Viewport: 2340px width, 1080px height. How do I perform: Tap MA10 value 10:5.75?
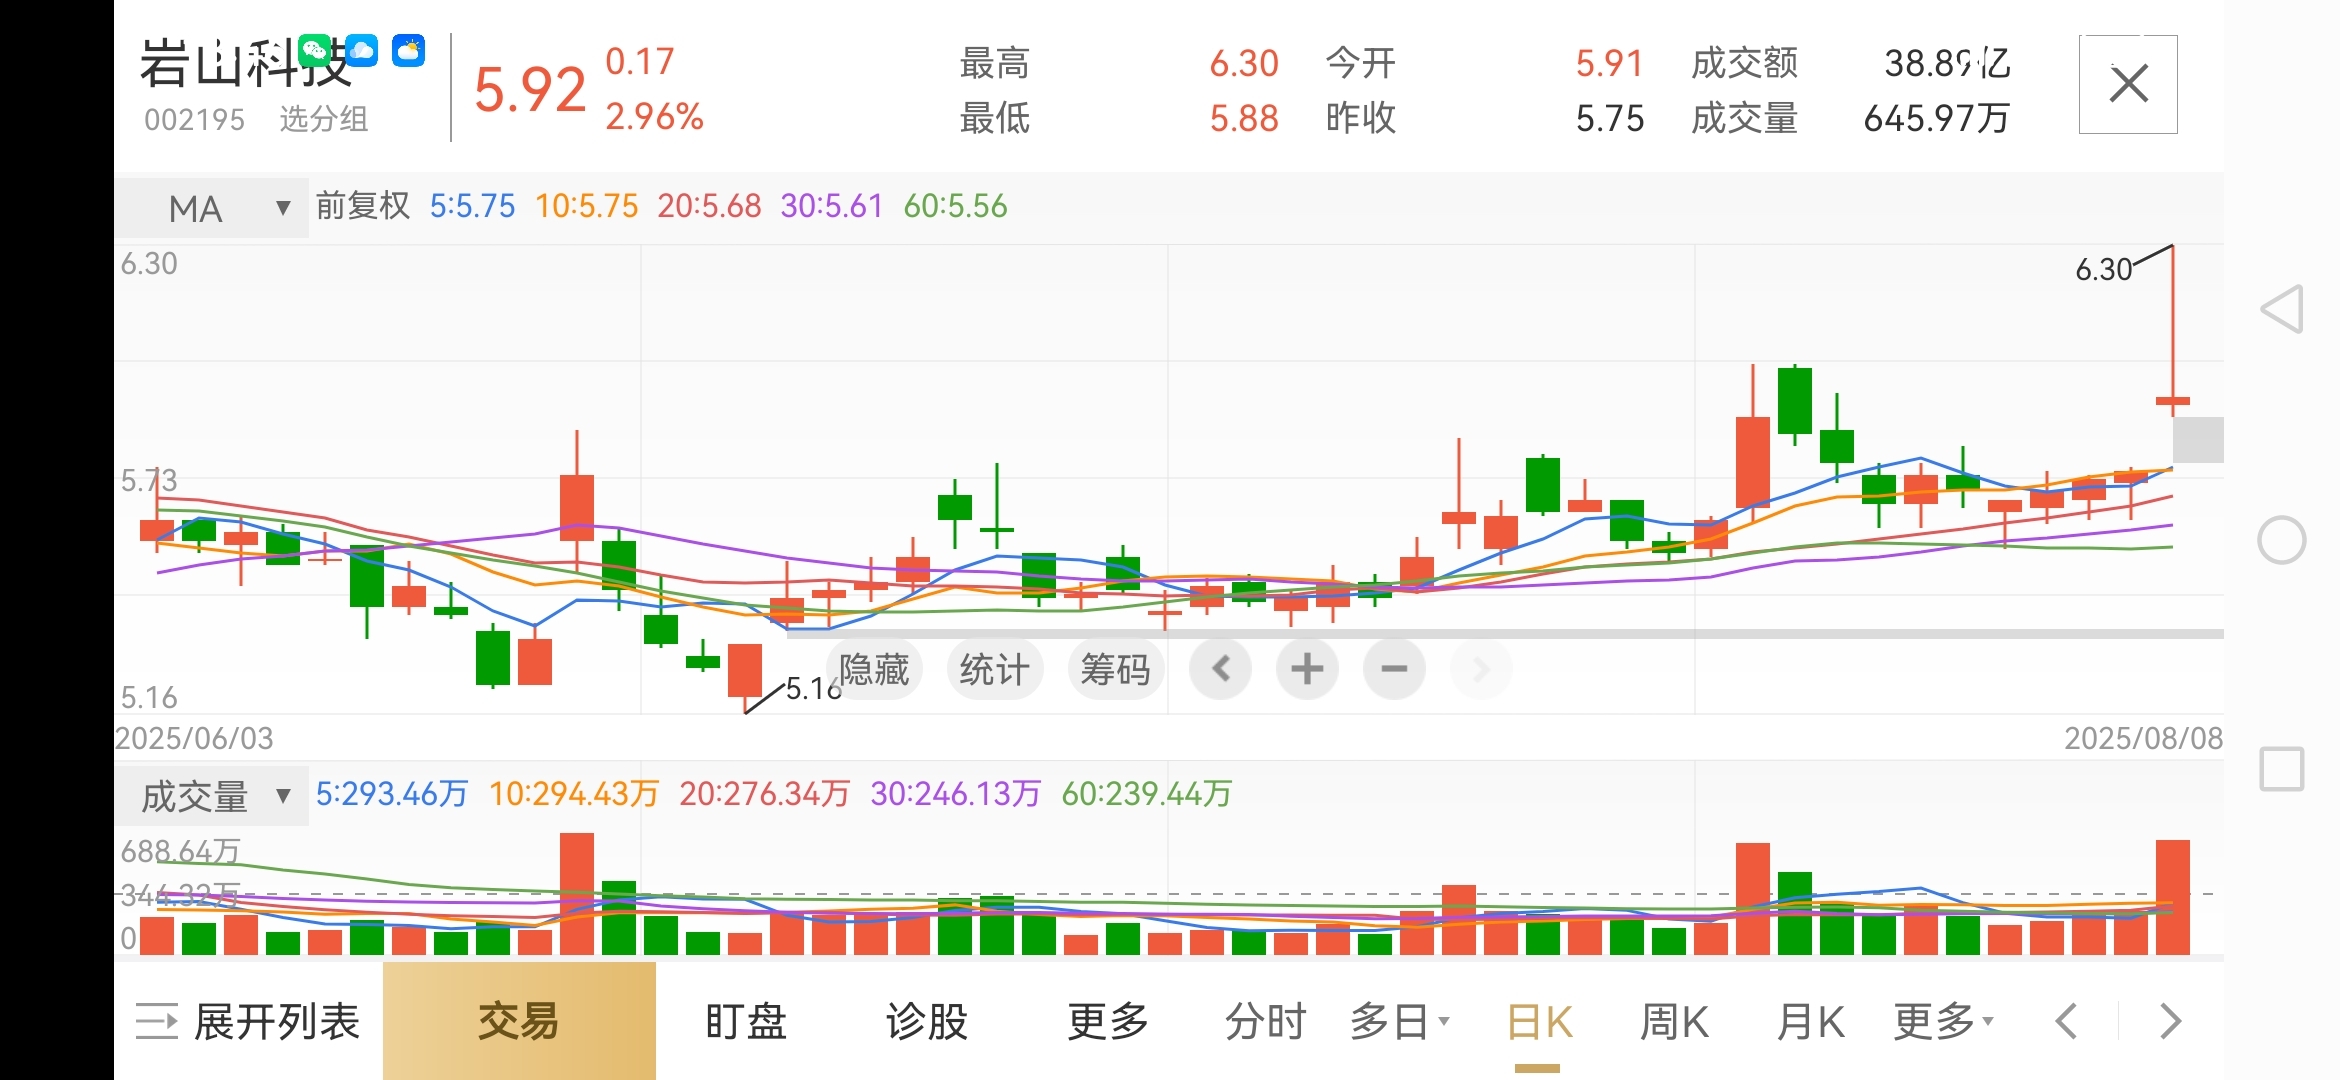pyautogui.click(x=586, y=206)
